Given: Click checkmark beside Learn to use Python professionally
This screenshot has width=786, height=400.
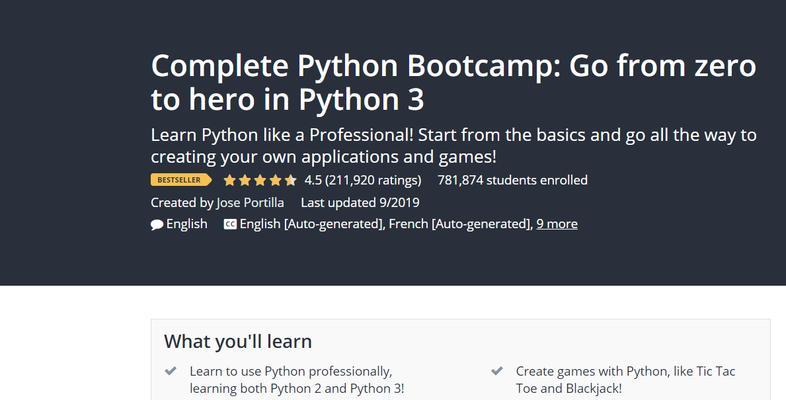Looking at the screenshot, I should click(x=171, y=371).
